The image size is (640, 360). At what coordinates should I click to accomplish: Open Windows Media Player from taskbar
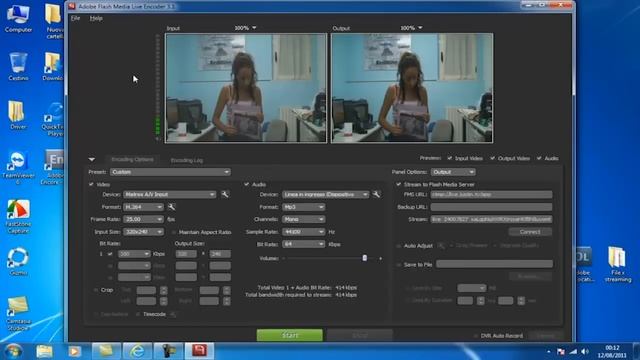(x=74, y=351)
